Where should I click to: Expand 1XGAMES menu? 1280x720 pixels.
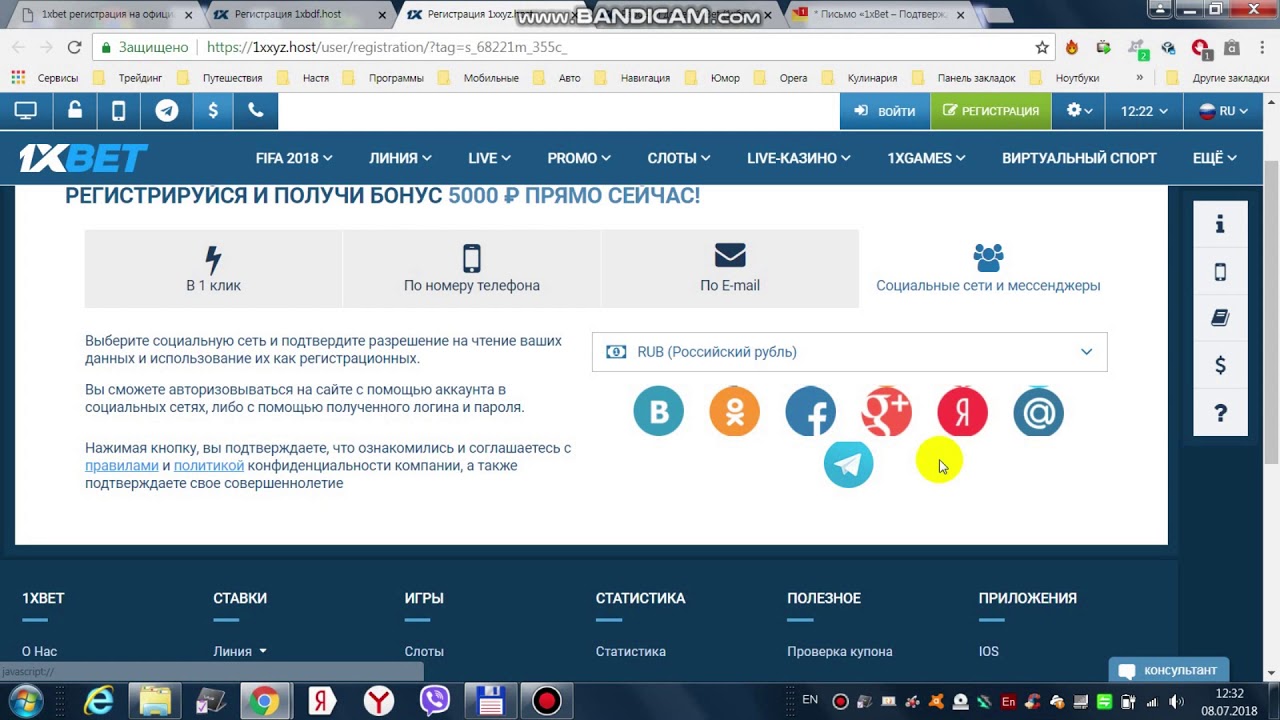(926, 158)
